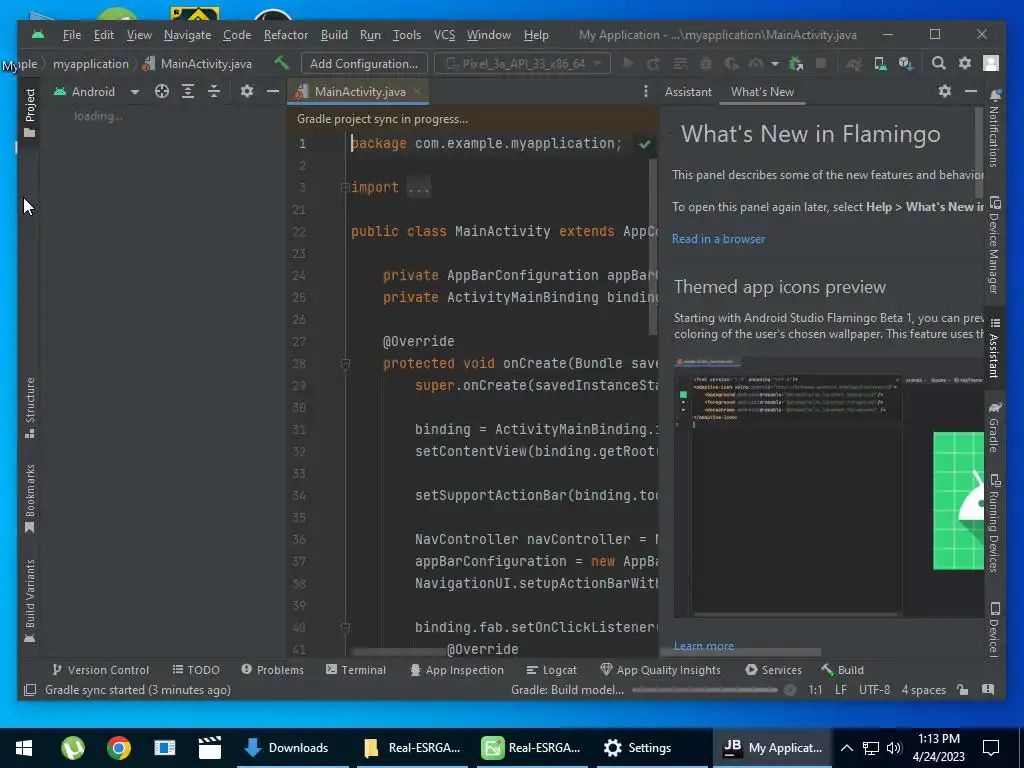Click Add Configuration... button
Screen dimensions: 1024x768
(x=364, y=63)
